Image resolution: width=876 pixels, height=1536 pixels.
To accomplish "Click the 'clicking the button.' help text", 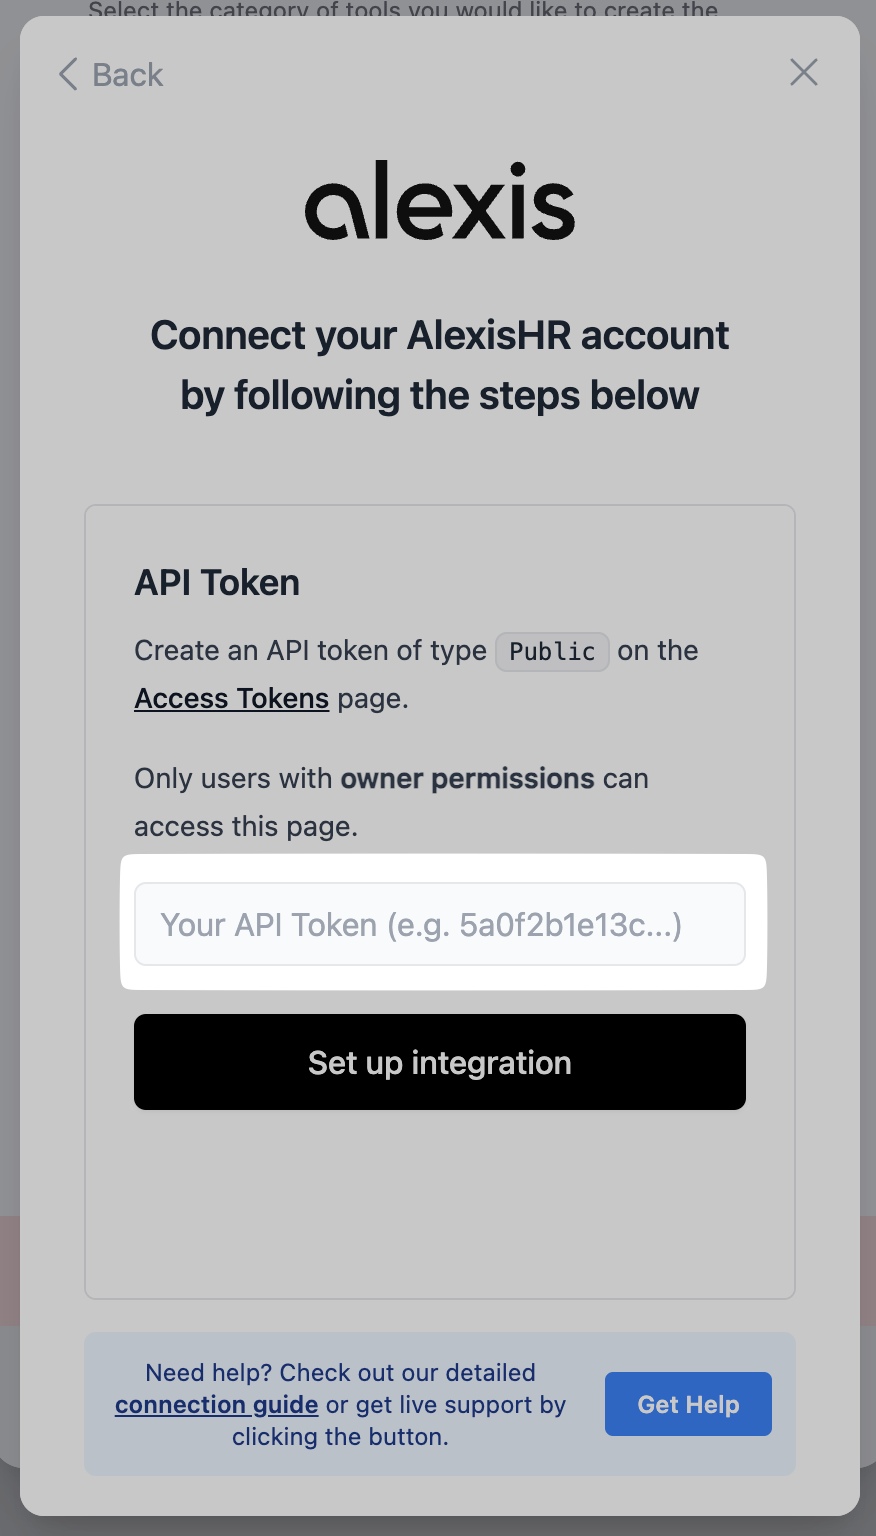I will point(340,1437).
